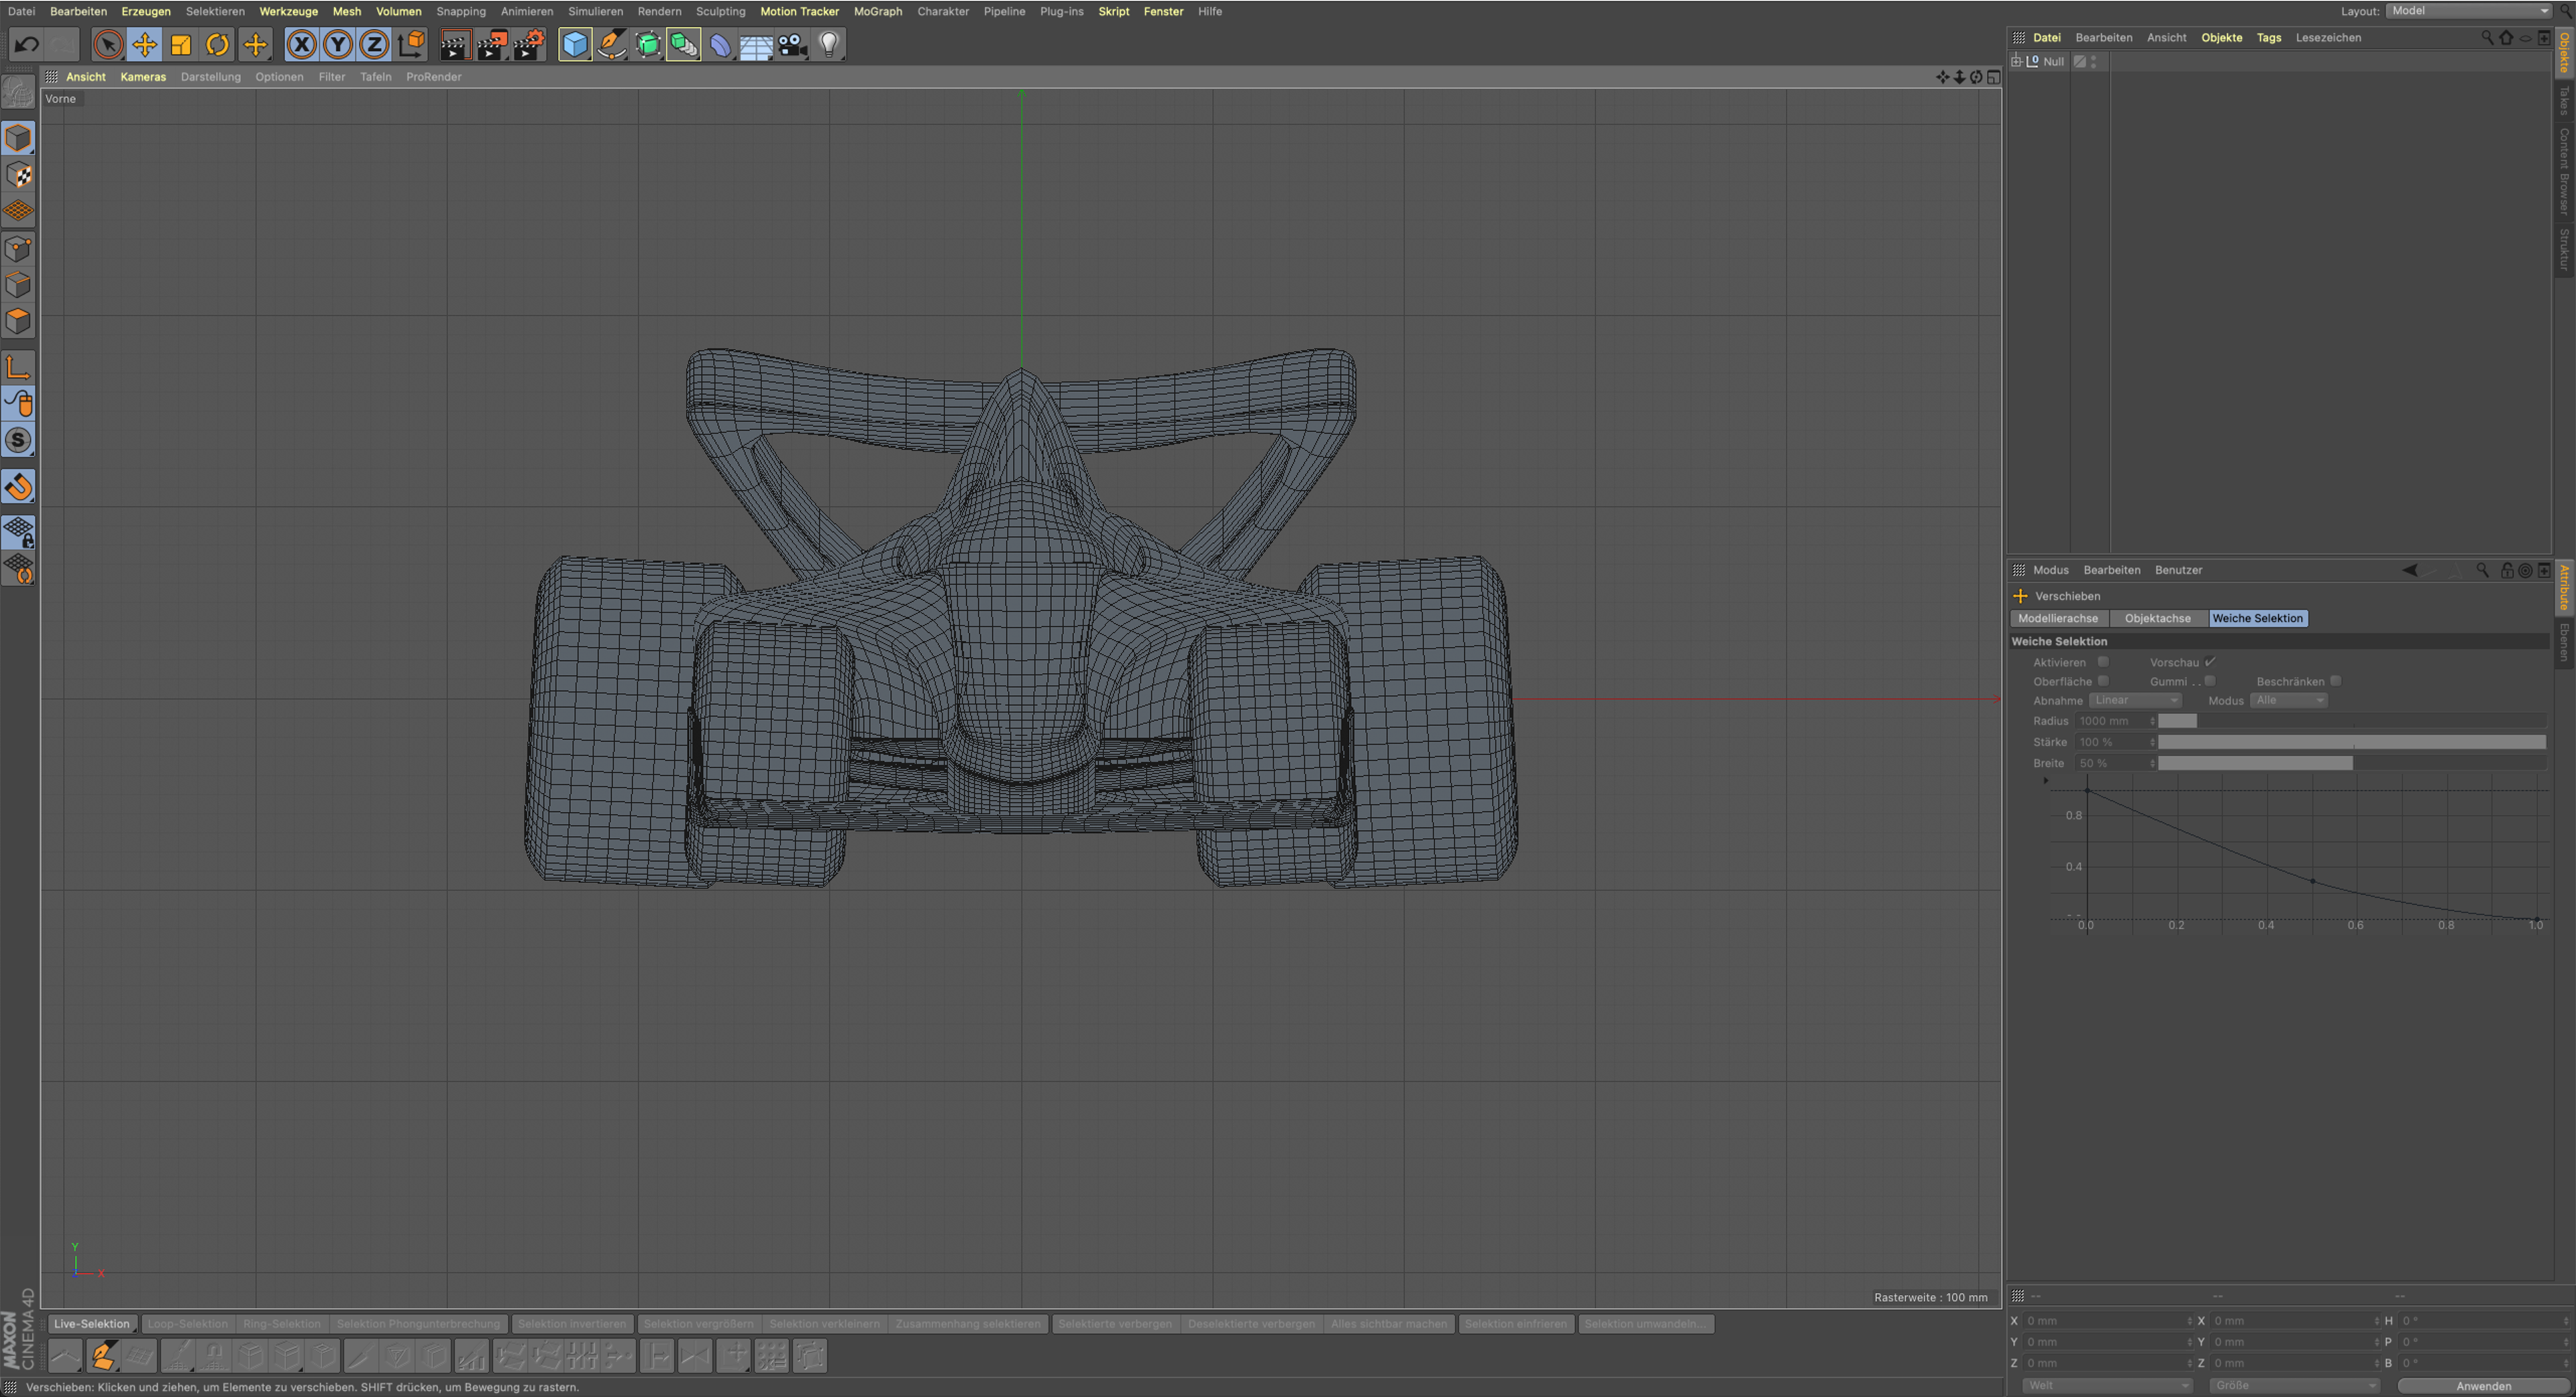
Task: Open the Modus Alle dropdown
Action: click(x=2288, y=700)
